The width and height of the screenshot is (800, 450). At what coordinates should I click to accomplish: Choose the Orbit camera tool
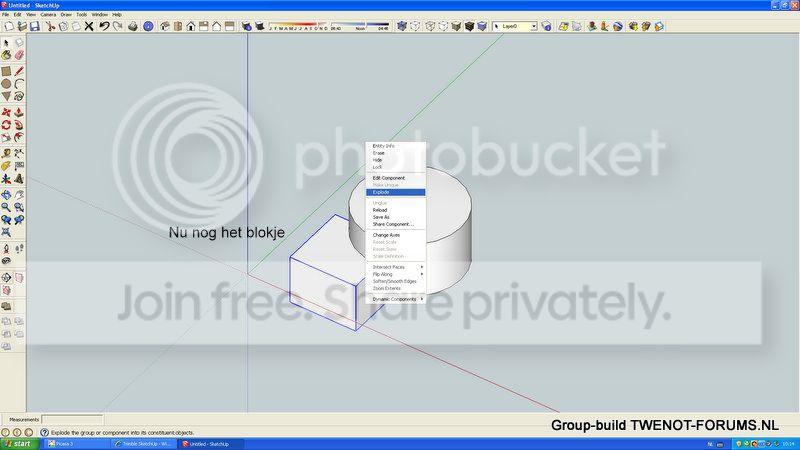(x=6, y=195)
